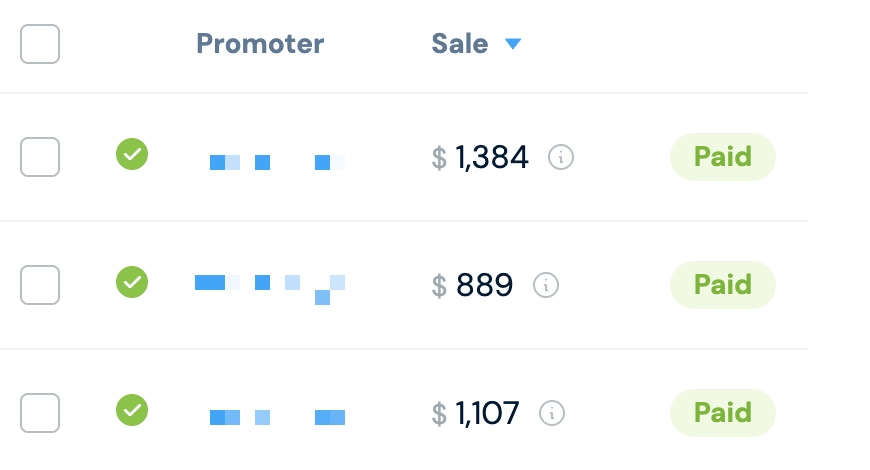Click the $889 sale amount

coord(484,286)
